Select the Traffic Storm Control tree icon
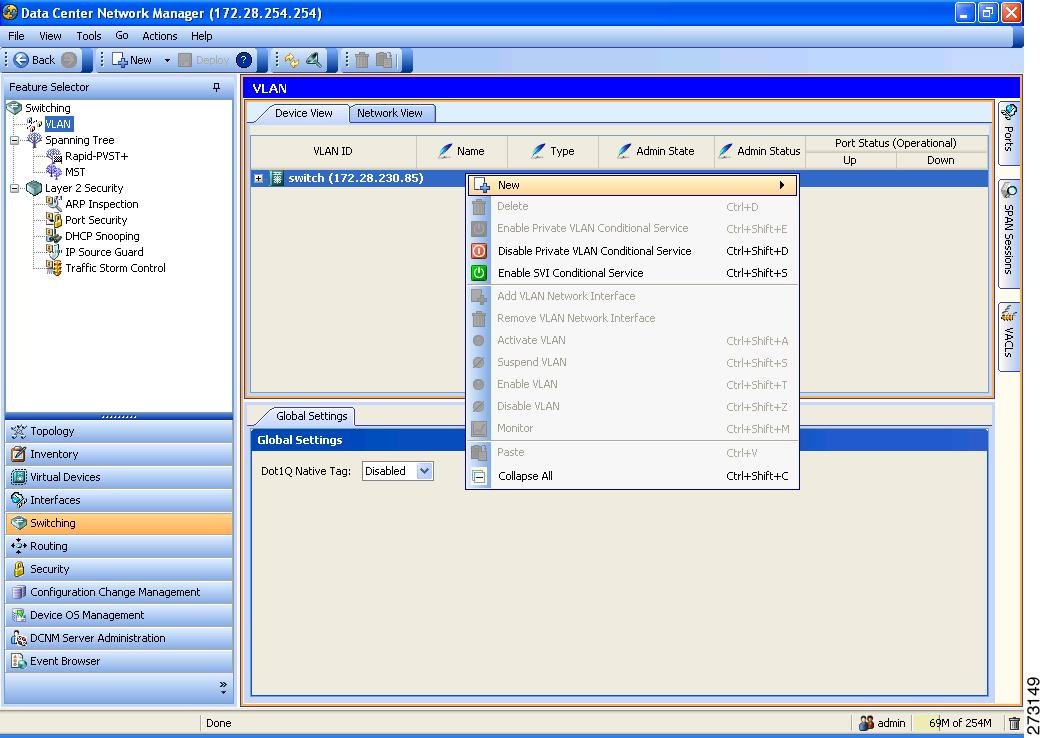The width and height of the screenshot is (1044, 738). click(54, 268)
